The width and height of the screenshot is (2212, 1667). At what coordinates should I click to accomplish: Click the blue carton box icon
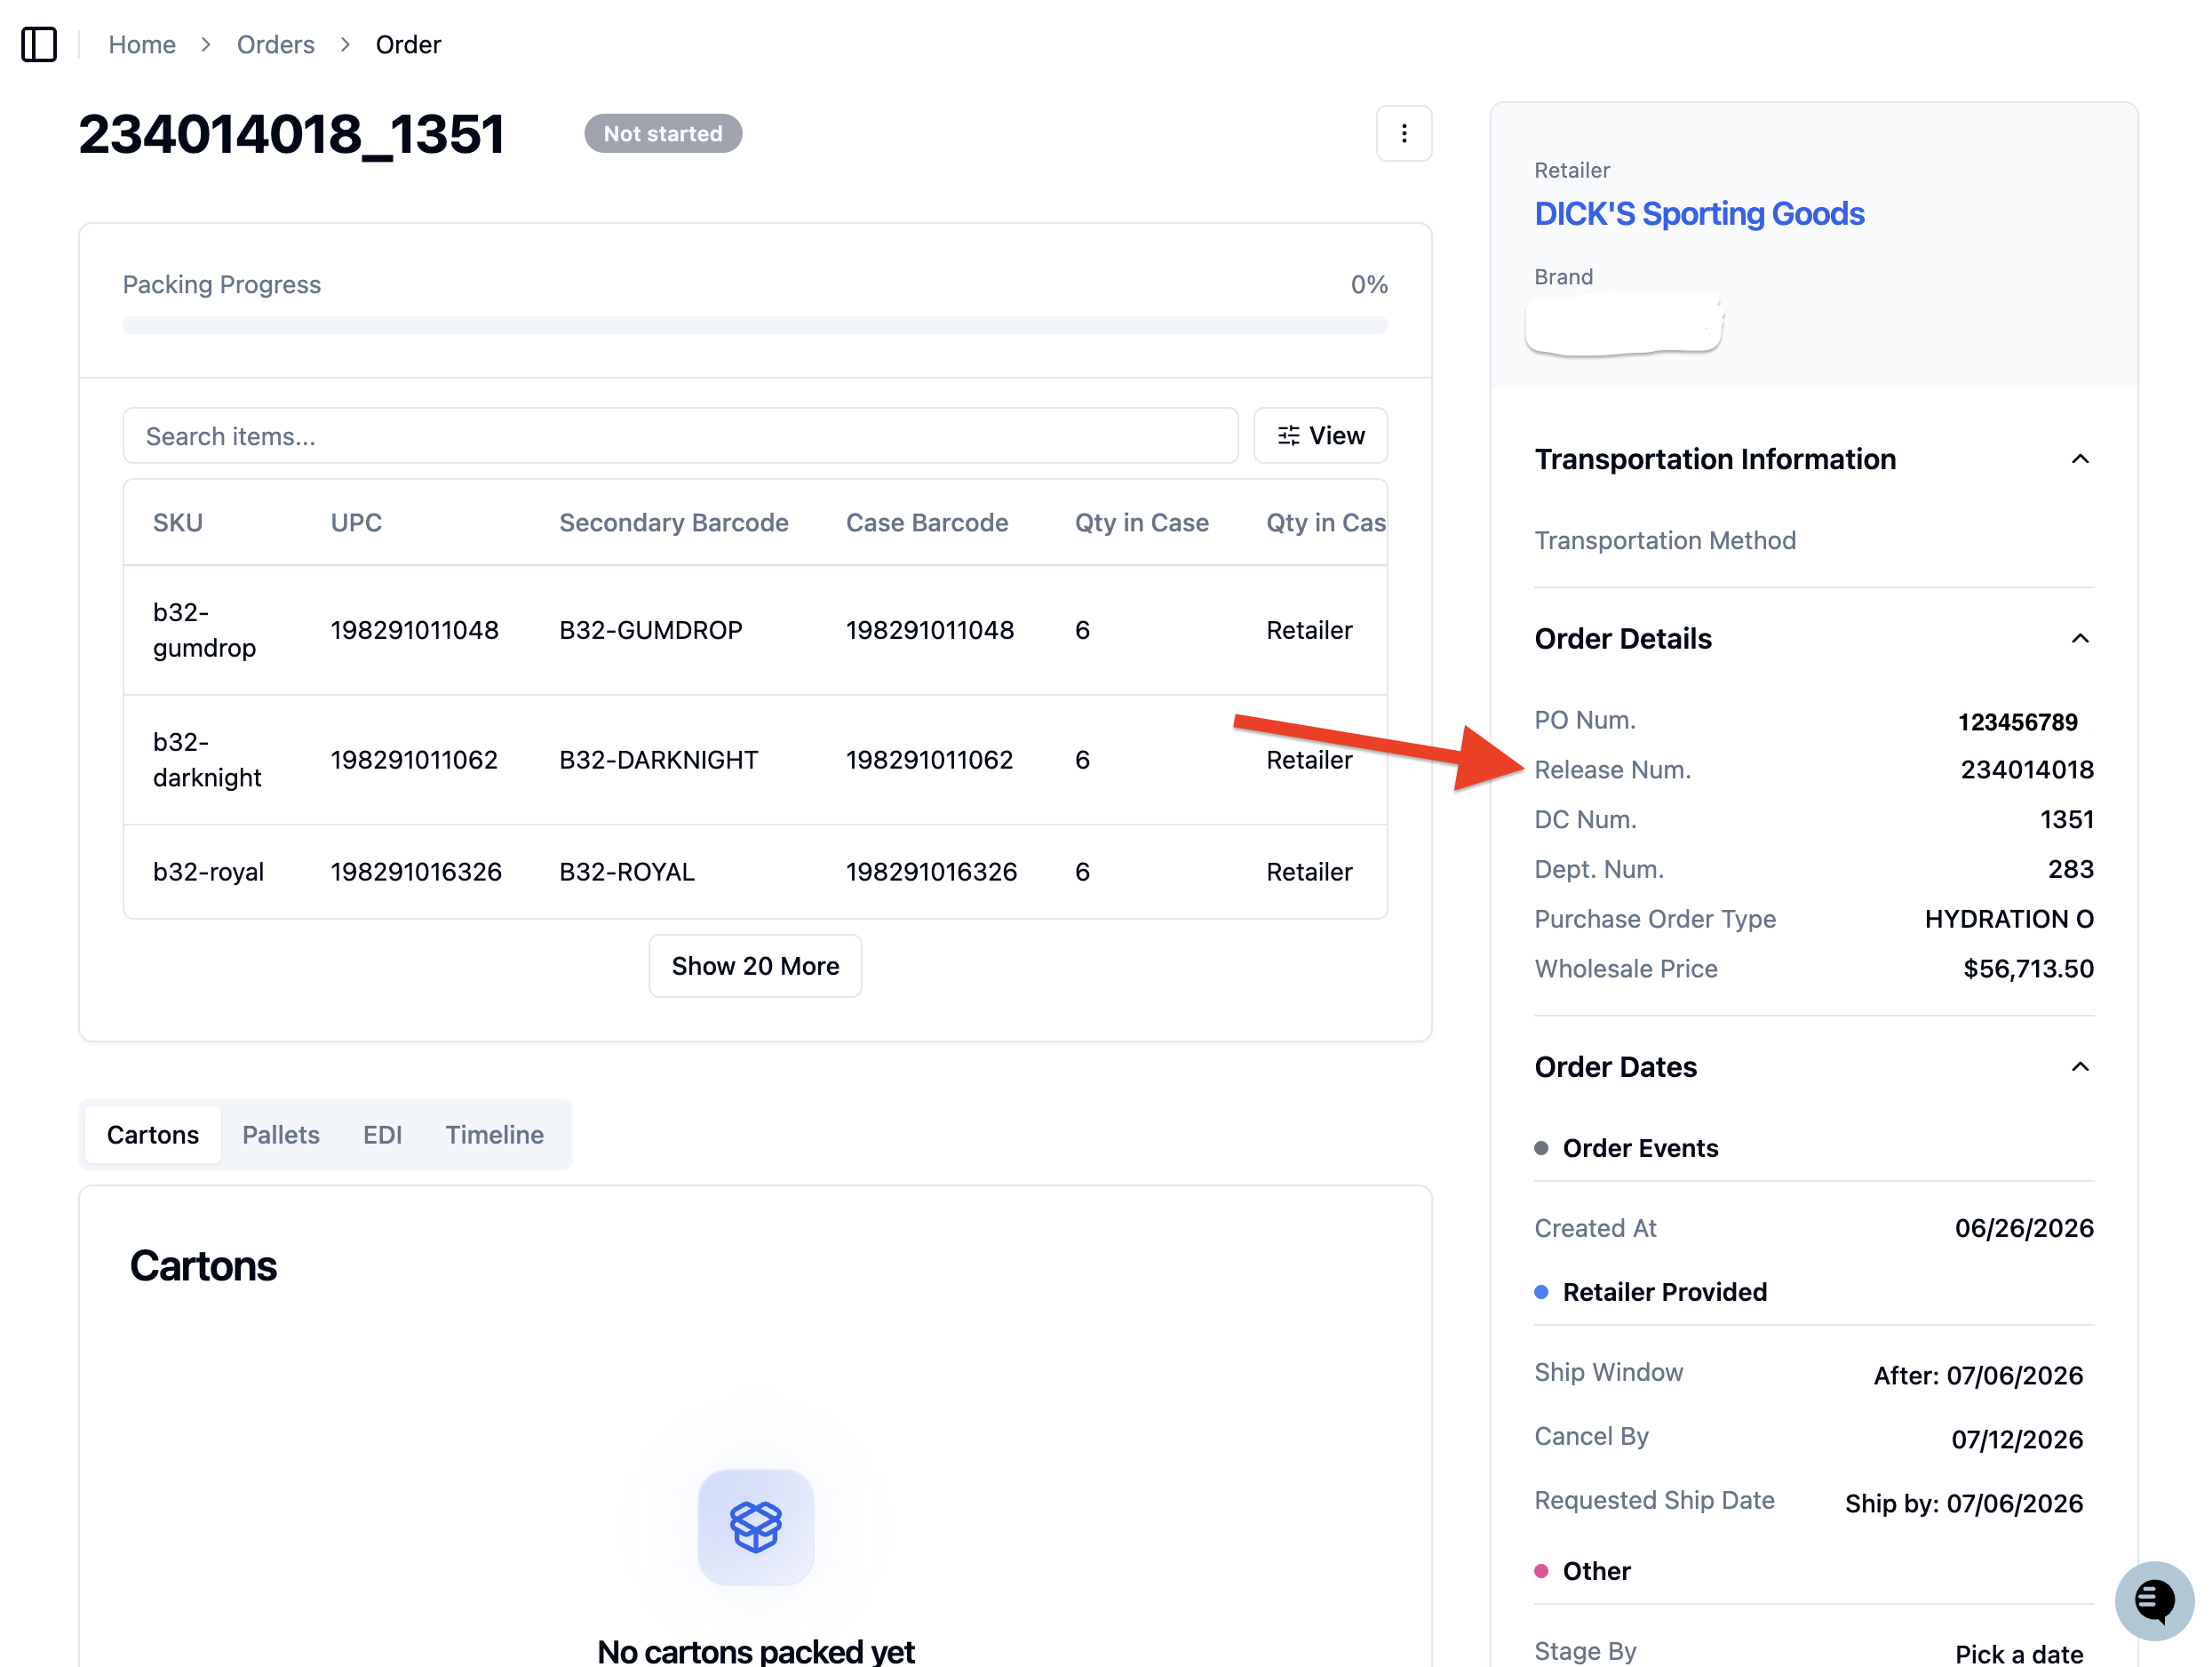(x=755, y=1526)
